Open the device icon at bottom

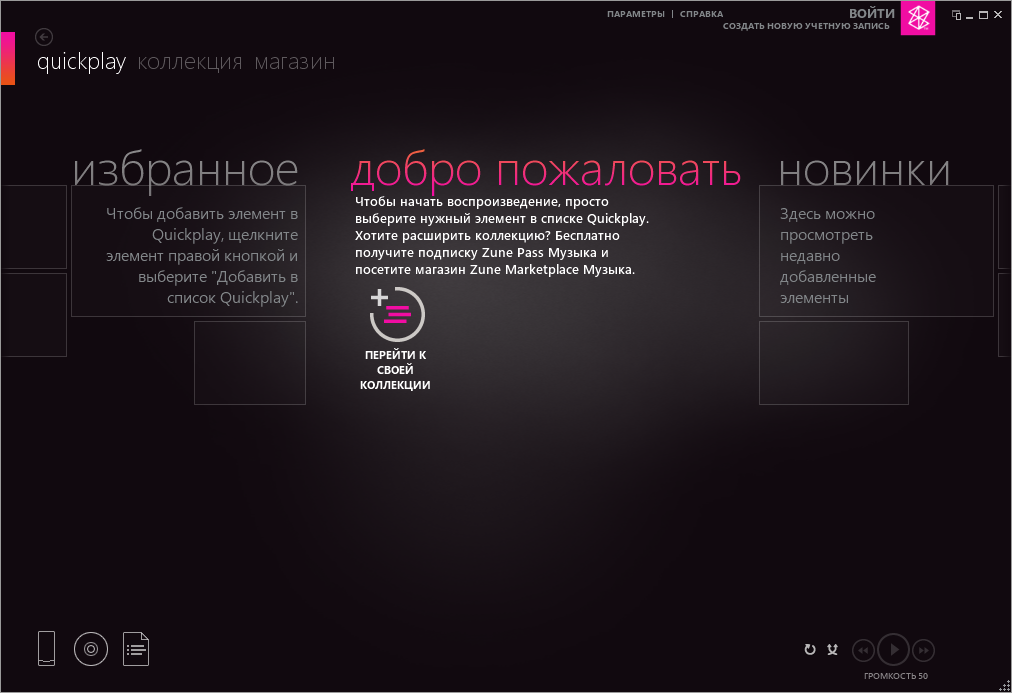click(x=46, y=648)
